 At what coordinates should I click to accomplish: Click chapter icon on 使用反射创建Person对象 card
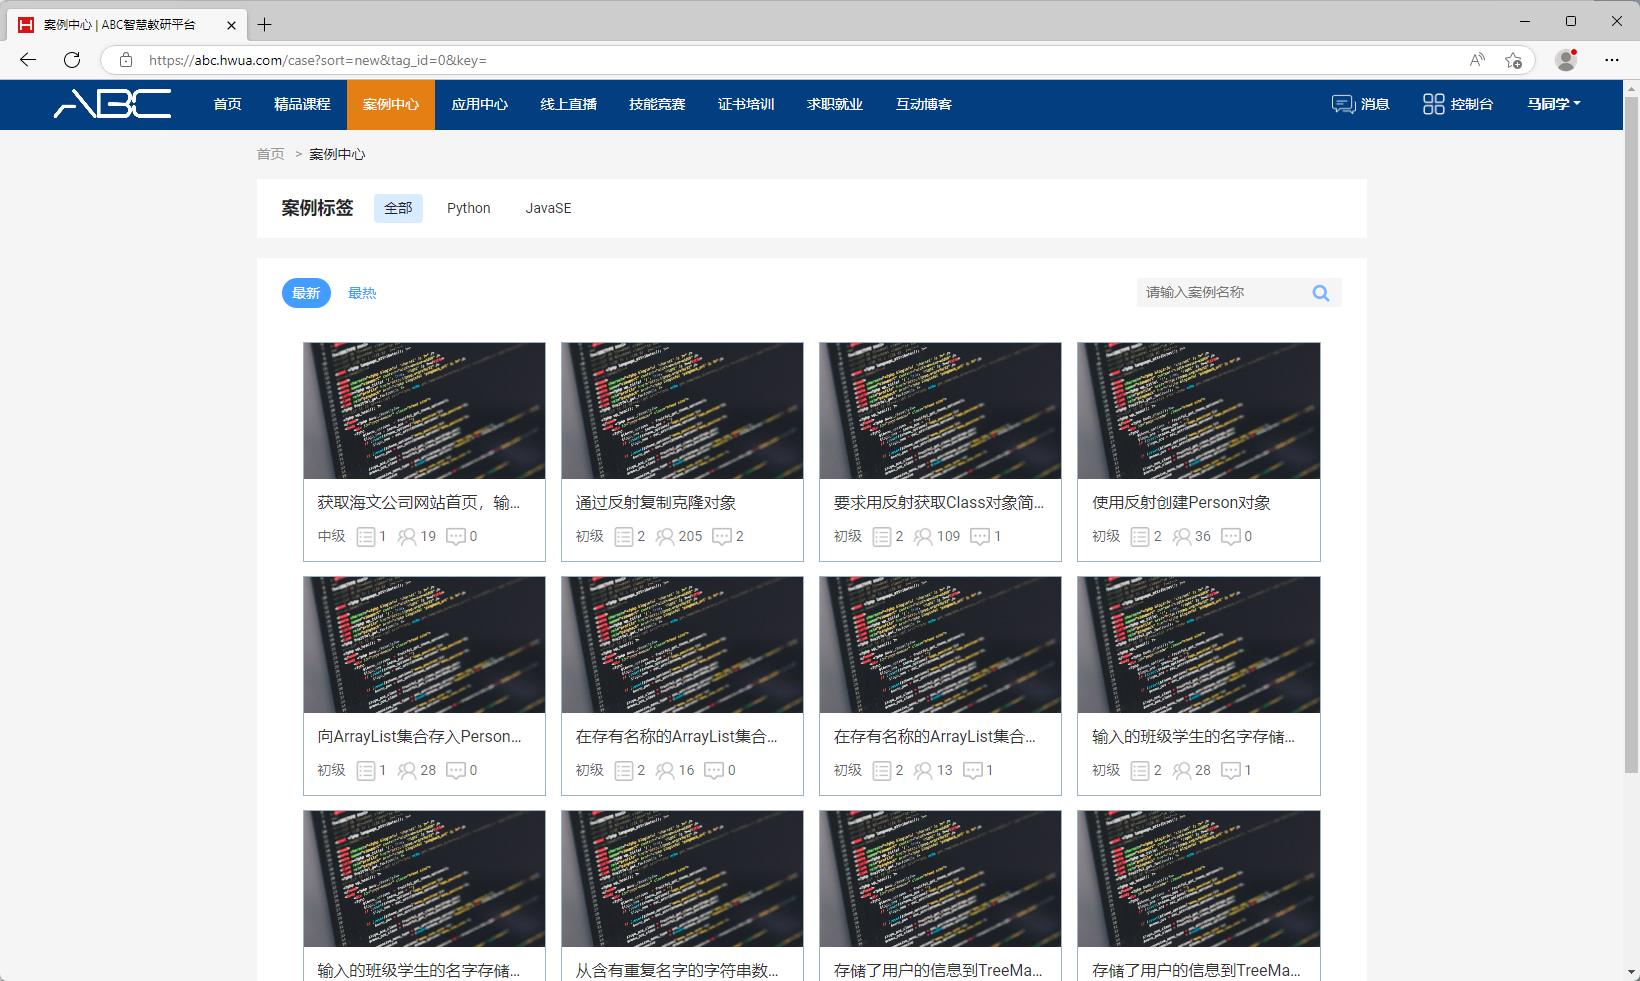tap(1140, 537)
